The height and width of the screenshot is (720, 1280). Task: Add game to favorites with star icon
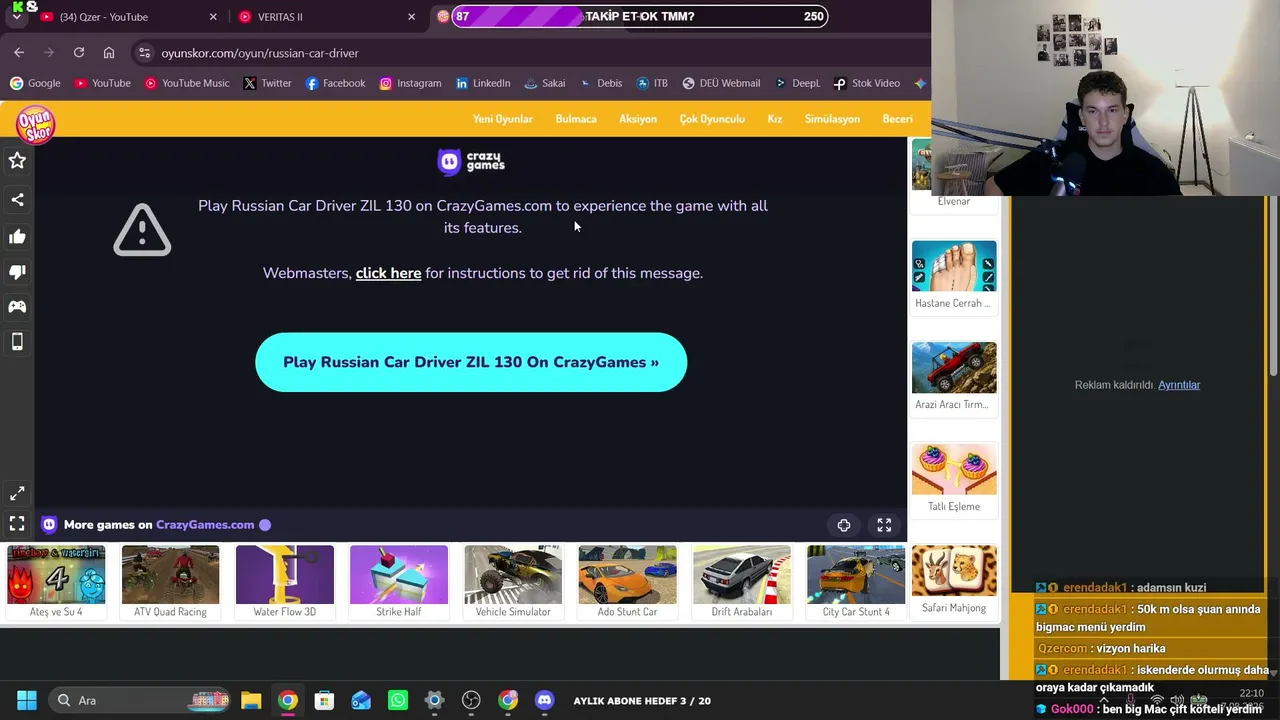17,161
